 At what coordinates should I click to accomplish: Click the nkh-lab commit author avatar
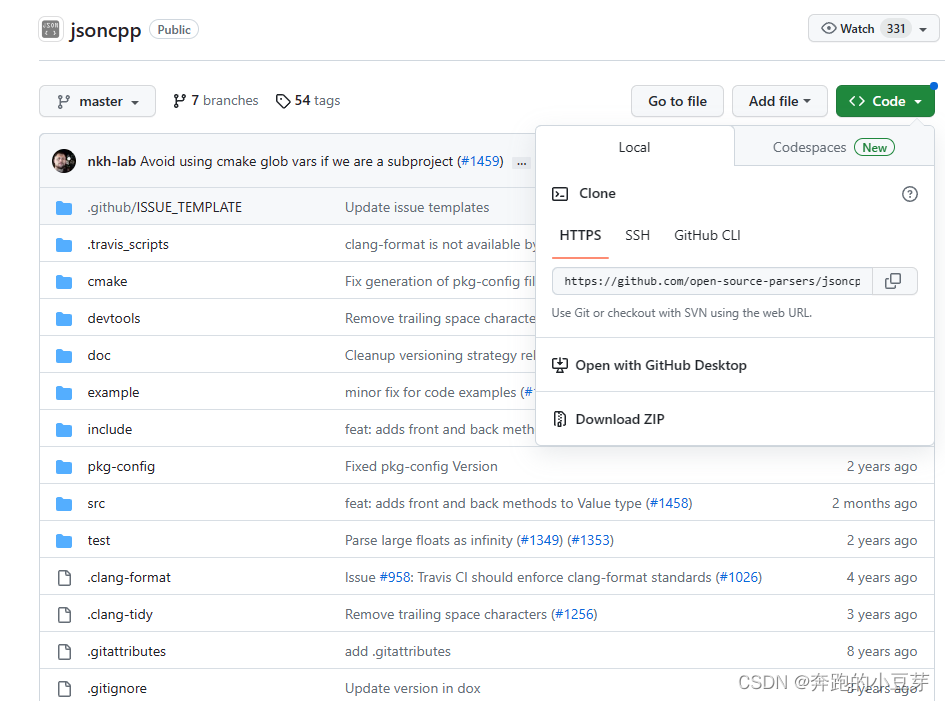[63, 160]
